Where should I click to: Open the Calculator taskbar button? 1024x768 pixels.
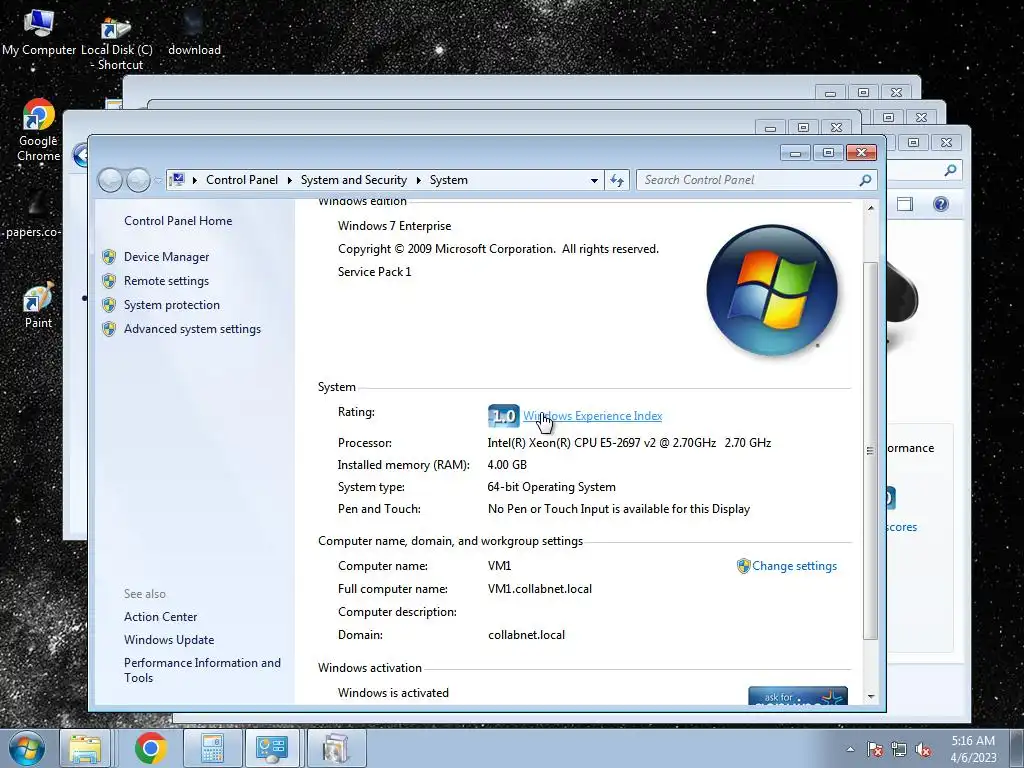point(212,748)
